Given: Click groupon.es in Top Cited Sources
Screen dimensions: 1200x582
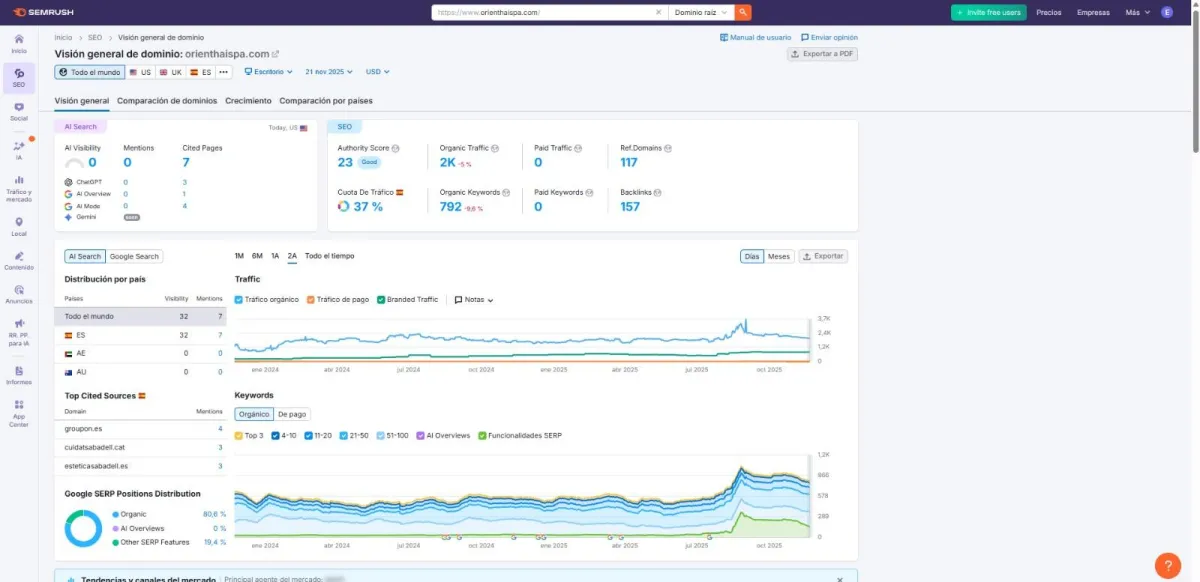Looking at the screenshot, I should 83,428.
